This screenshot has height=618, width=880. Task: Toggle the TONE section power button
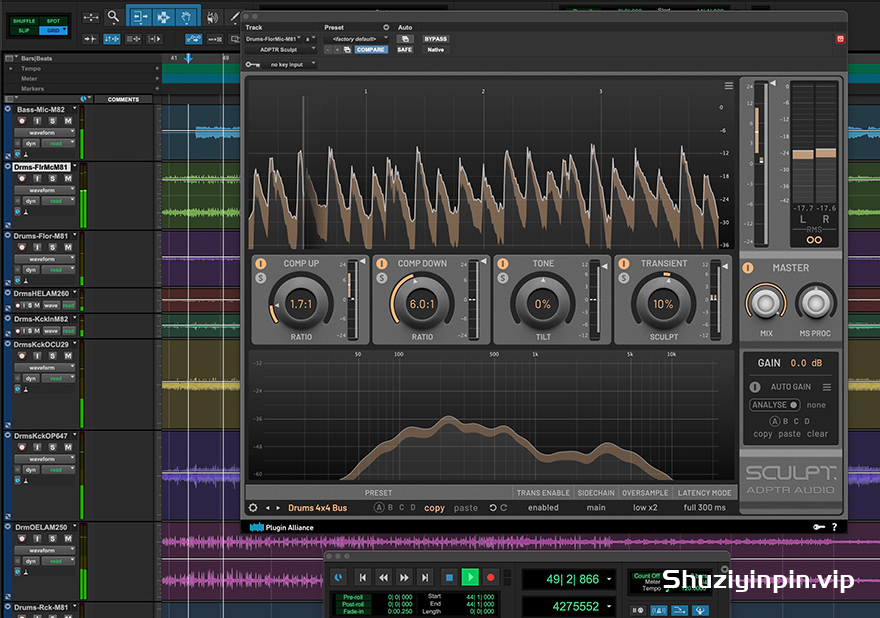click(x=503, y=263)
